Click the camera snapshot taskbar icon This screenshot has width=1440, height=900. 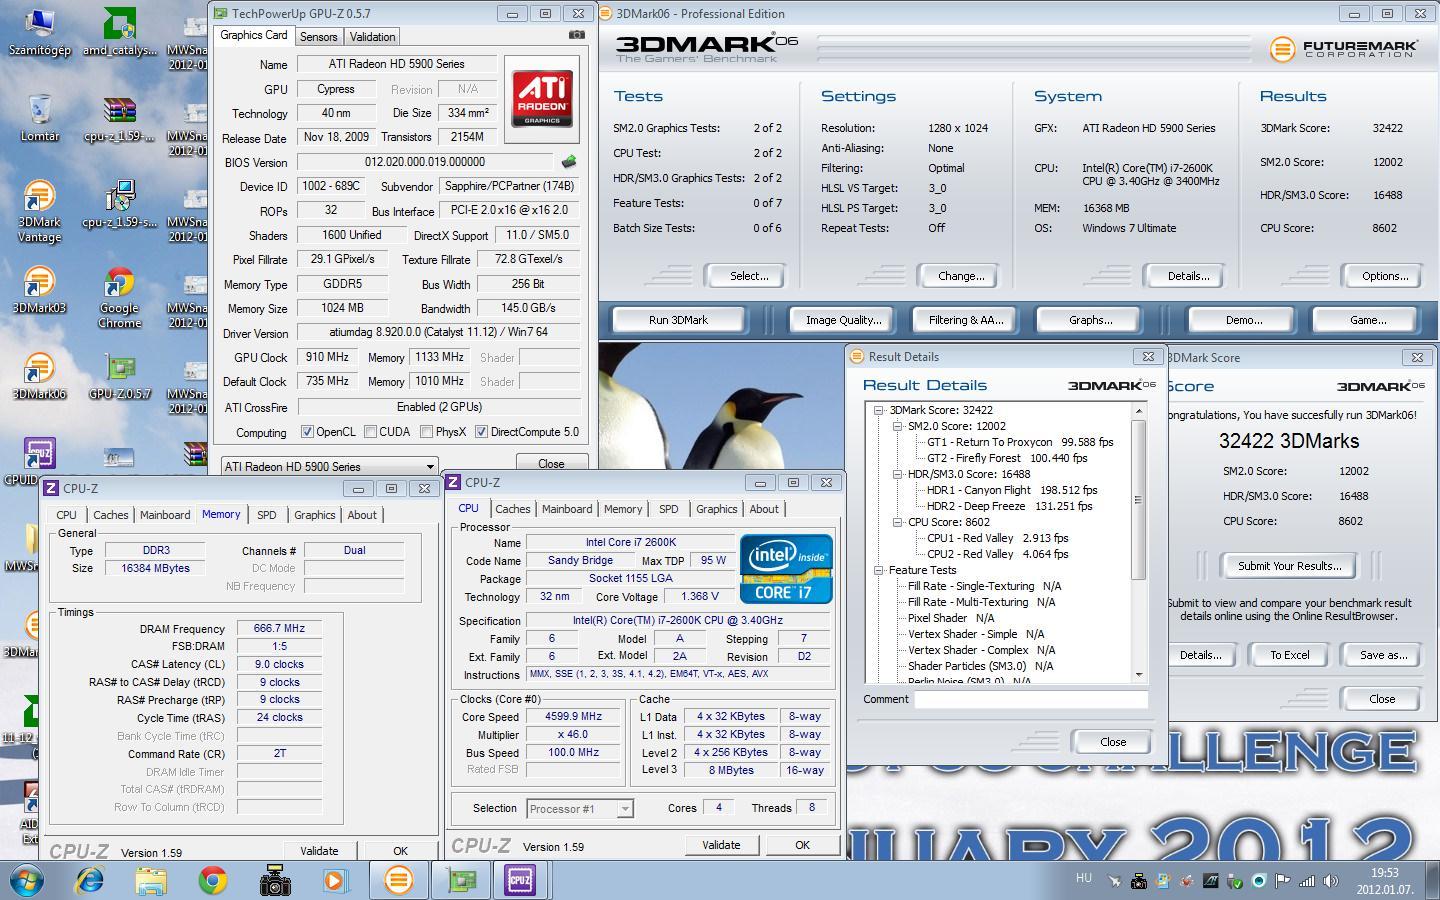tap(274, 880)
